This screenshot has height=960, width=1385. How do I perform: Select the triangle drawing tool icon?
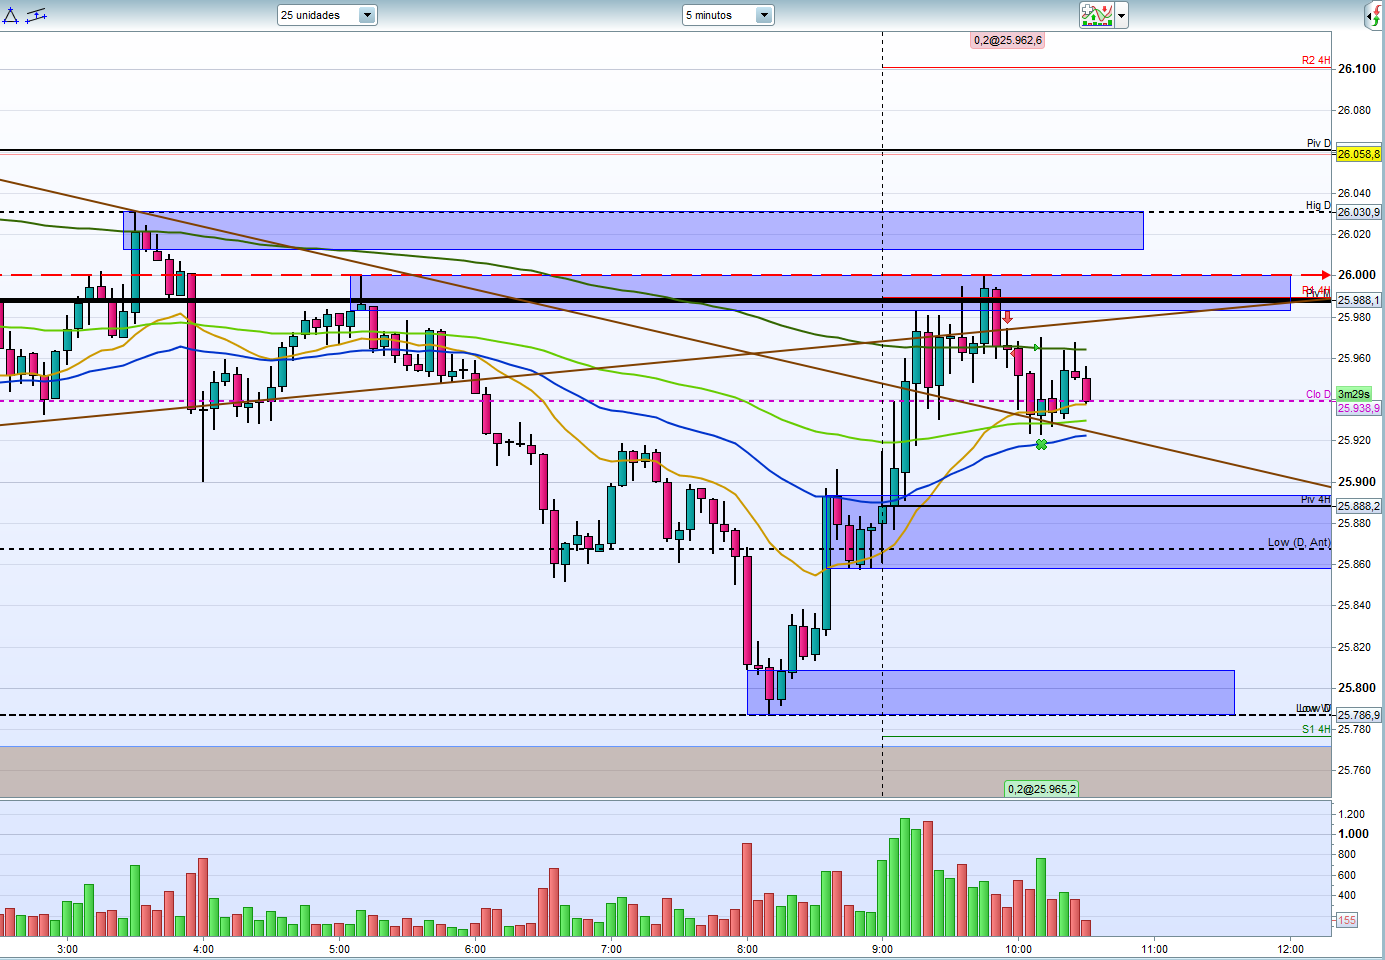[10, 15]
